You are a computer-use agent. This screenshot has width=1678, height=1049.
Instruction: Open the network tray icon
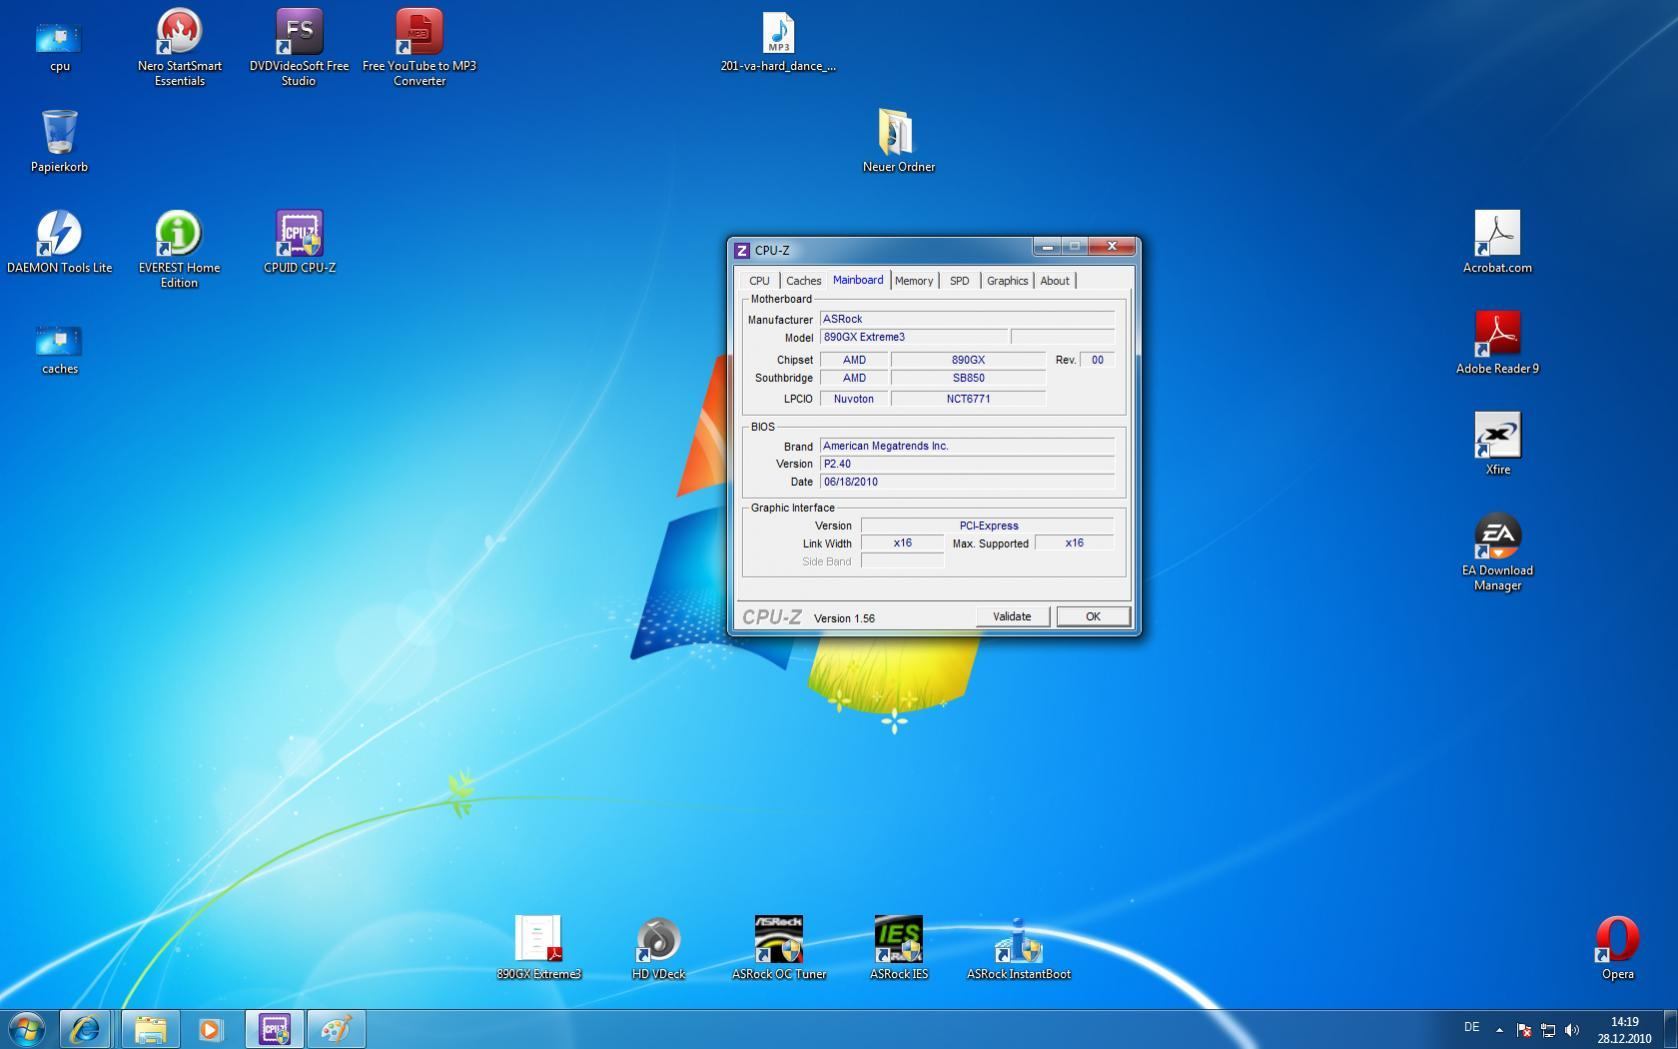click(1548, 1029)
